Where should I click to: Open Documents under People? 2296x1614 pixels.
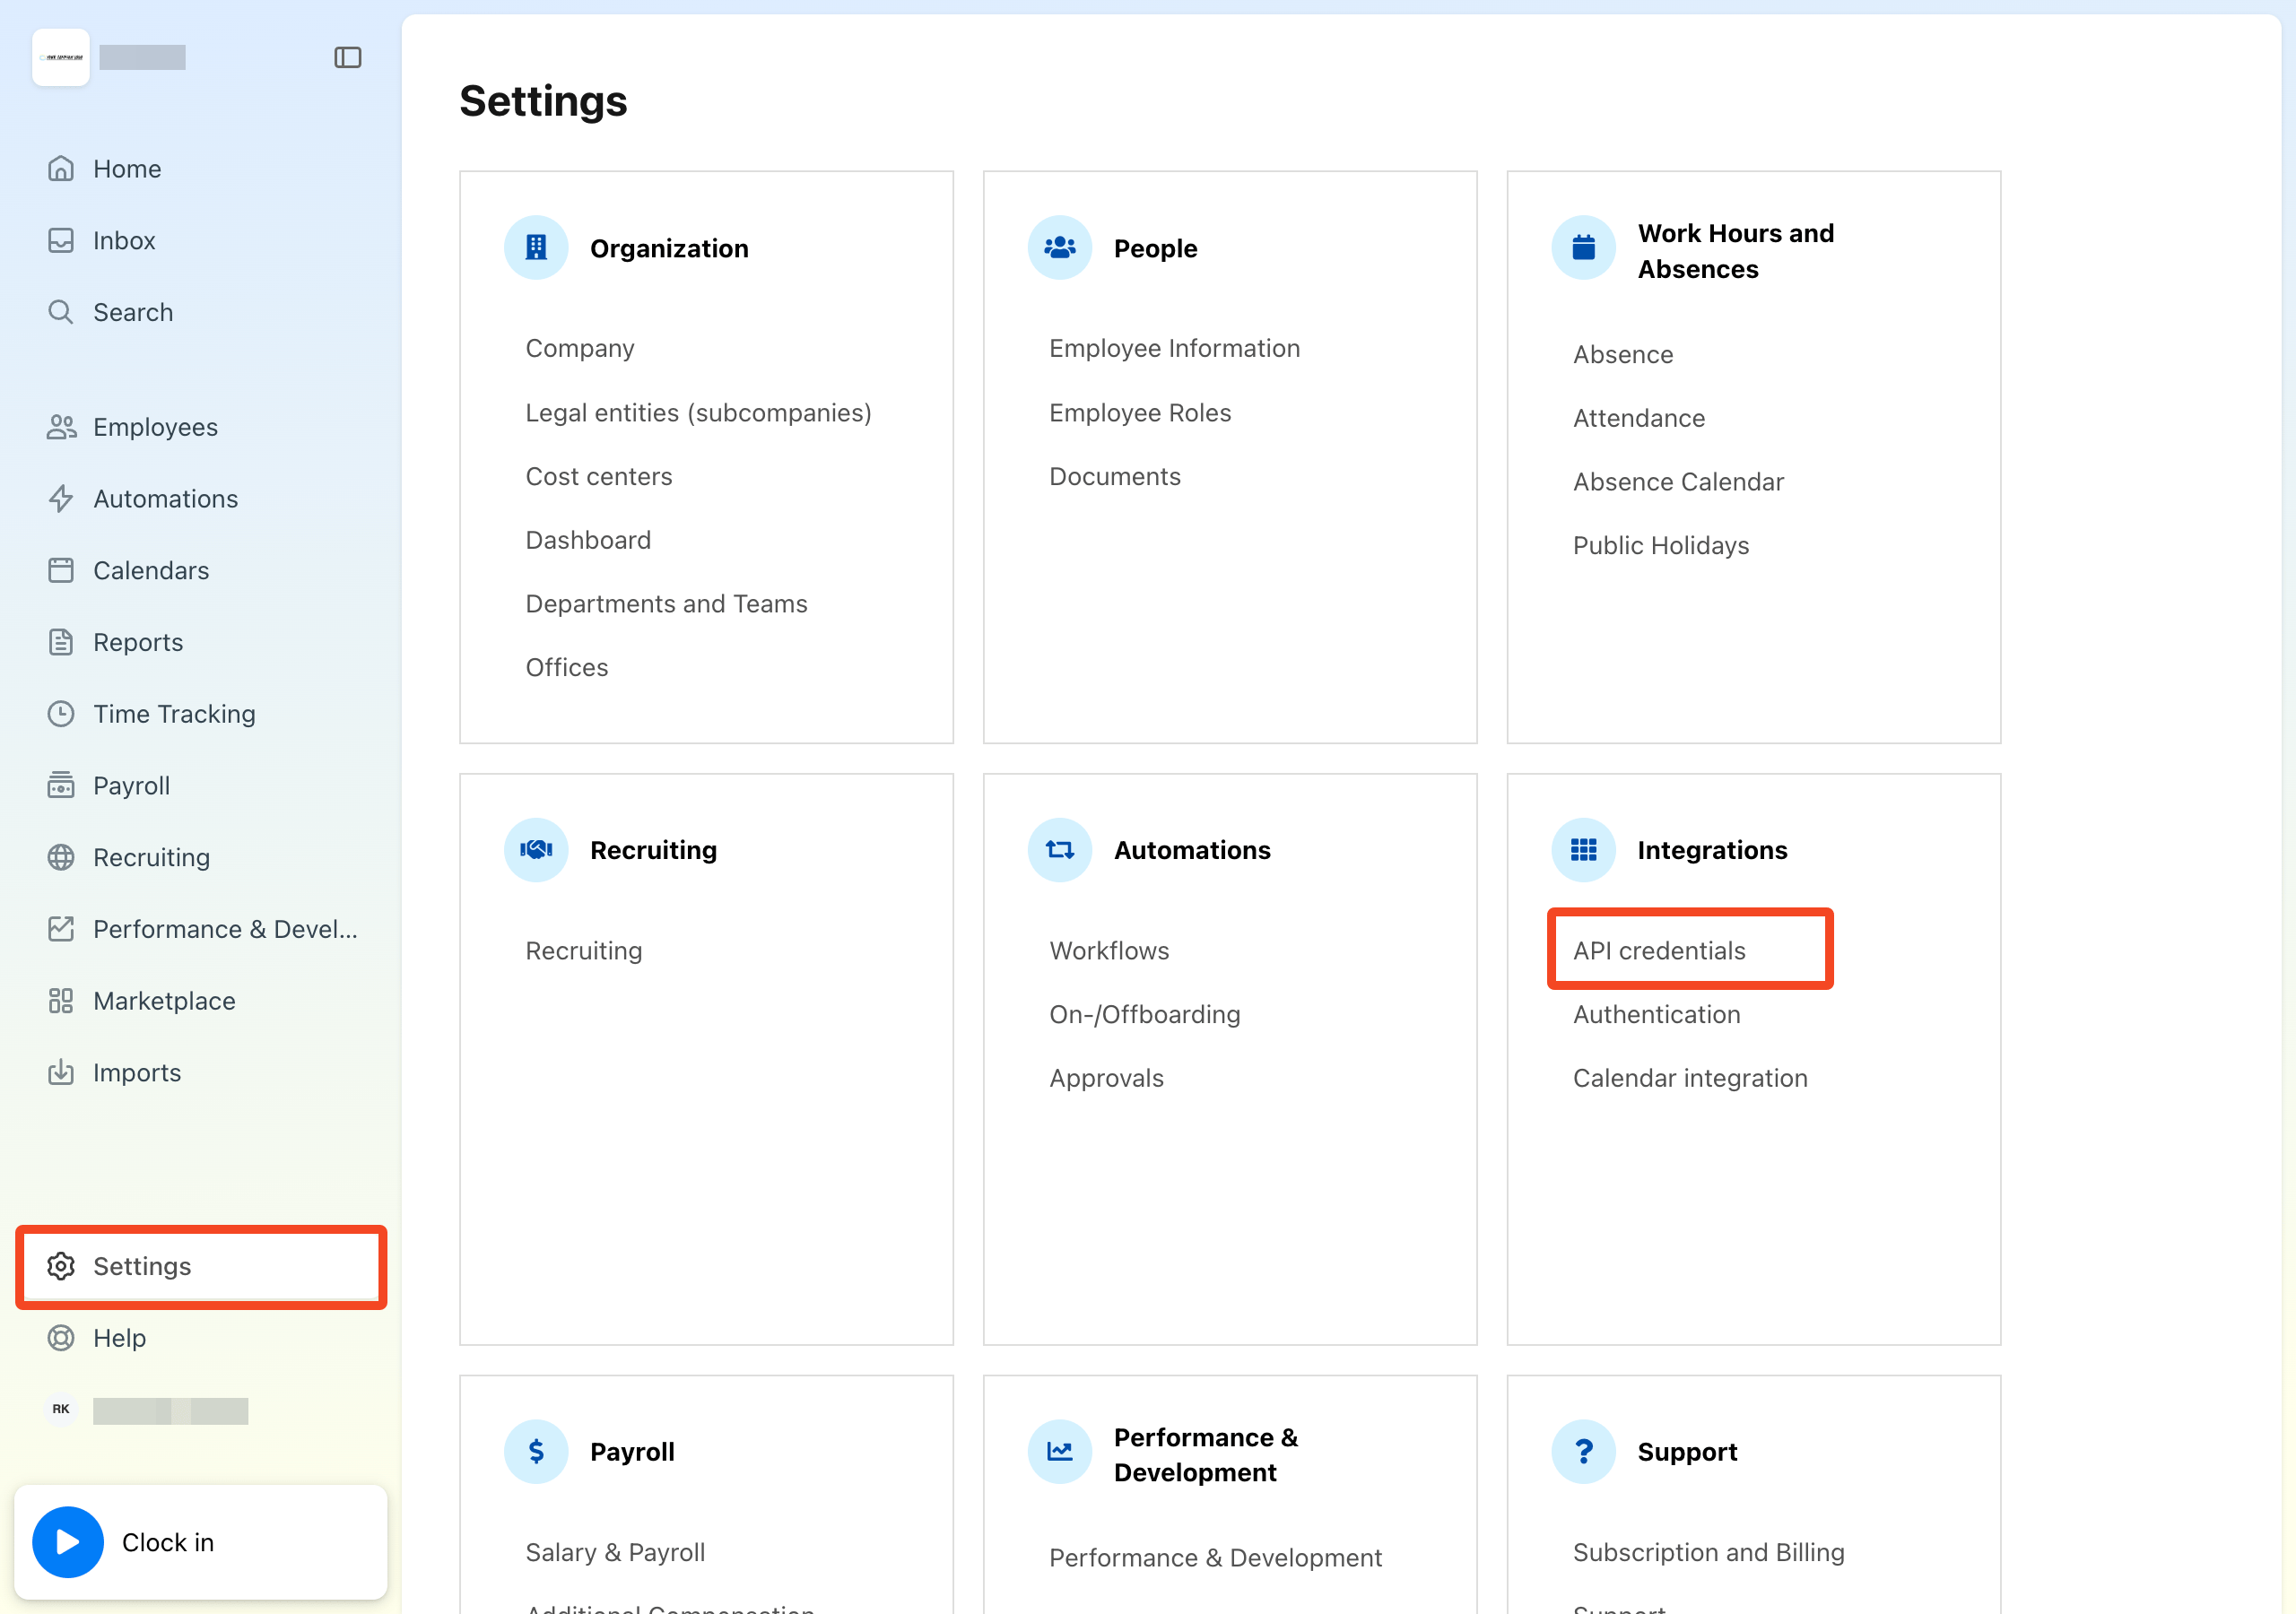pos(1115,476)
